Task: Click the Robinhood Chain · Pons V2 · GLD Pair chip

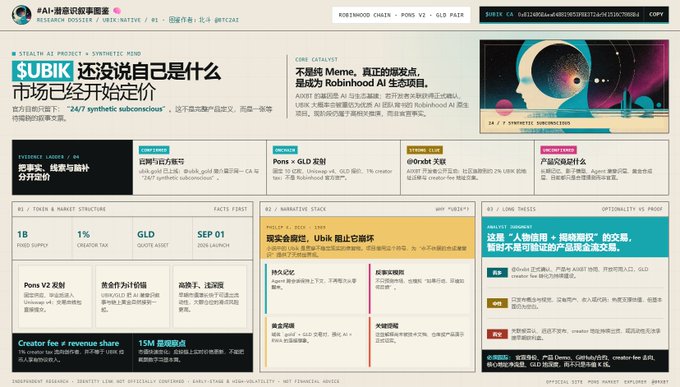Action: click(401, 15)
